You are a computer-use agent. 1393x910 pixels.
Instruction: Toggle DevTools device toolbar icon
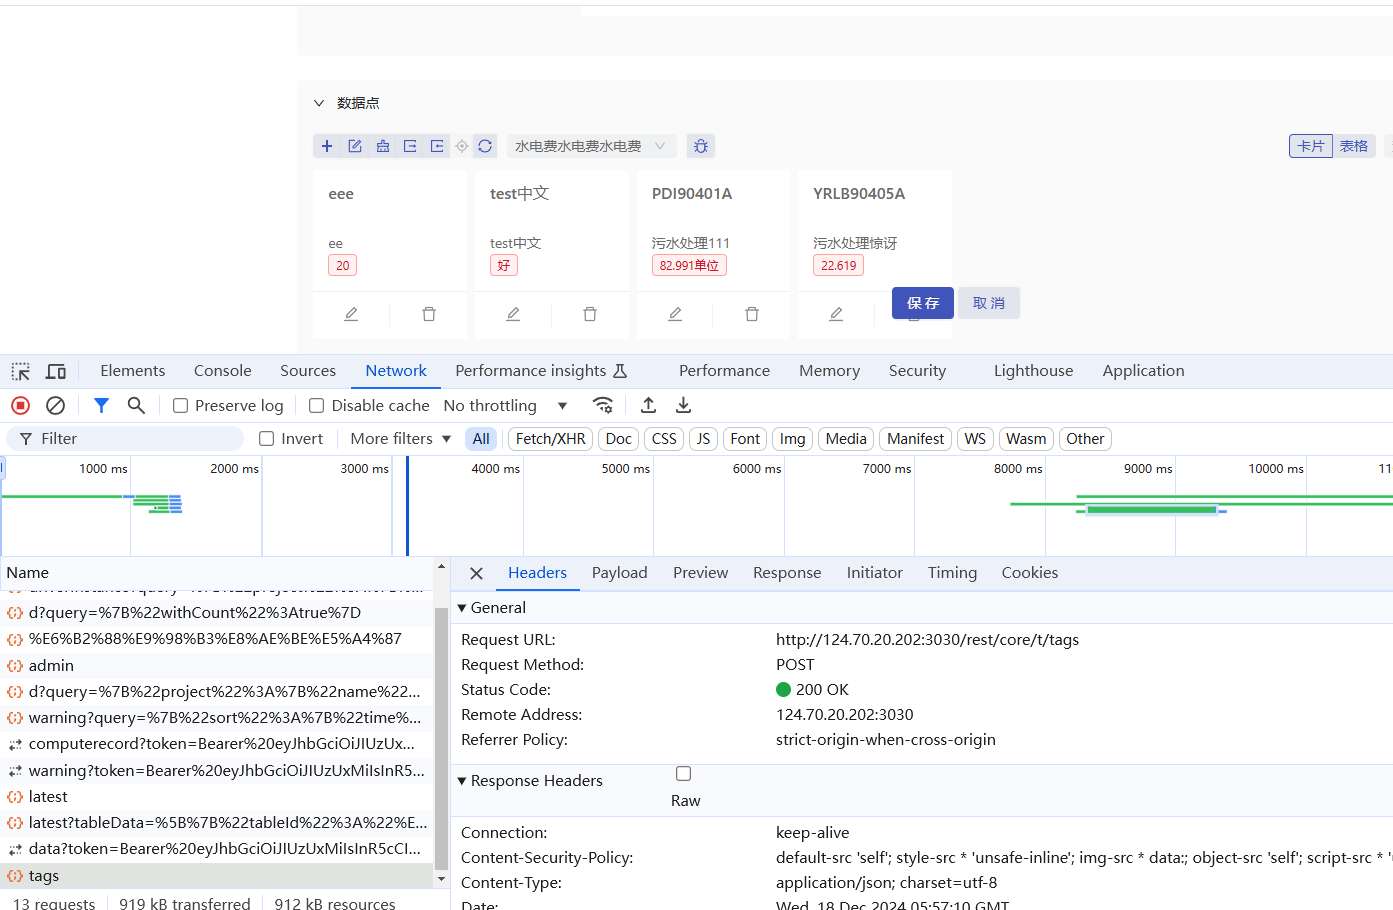tap(56, 371)
